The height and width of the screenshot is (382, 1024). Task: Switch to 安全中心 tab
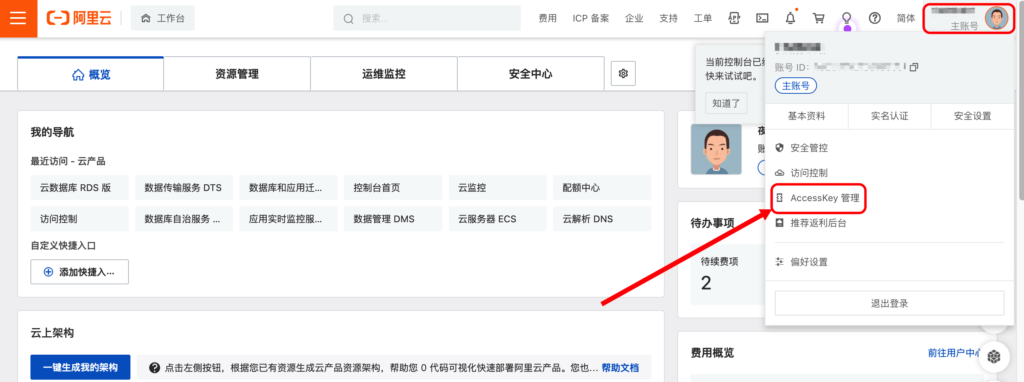[x=531, y=74]
